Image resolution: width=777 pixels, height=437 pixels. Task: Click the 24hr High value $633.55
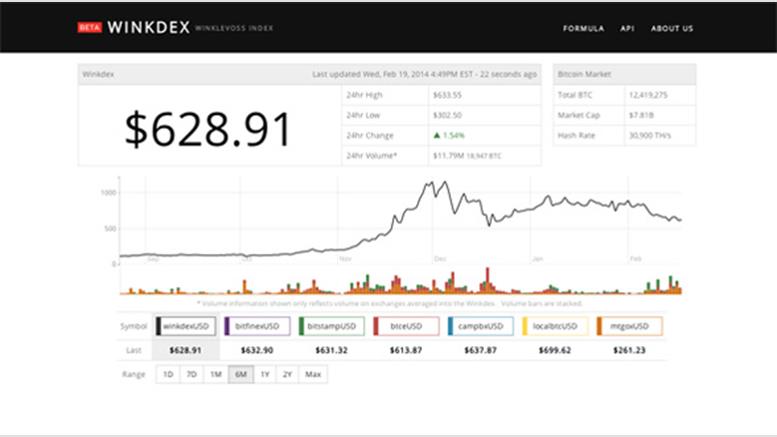(x=447, y=95)
